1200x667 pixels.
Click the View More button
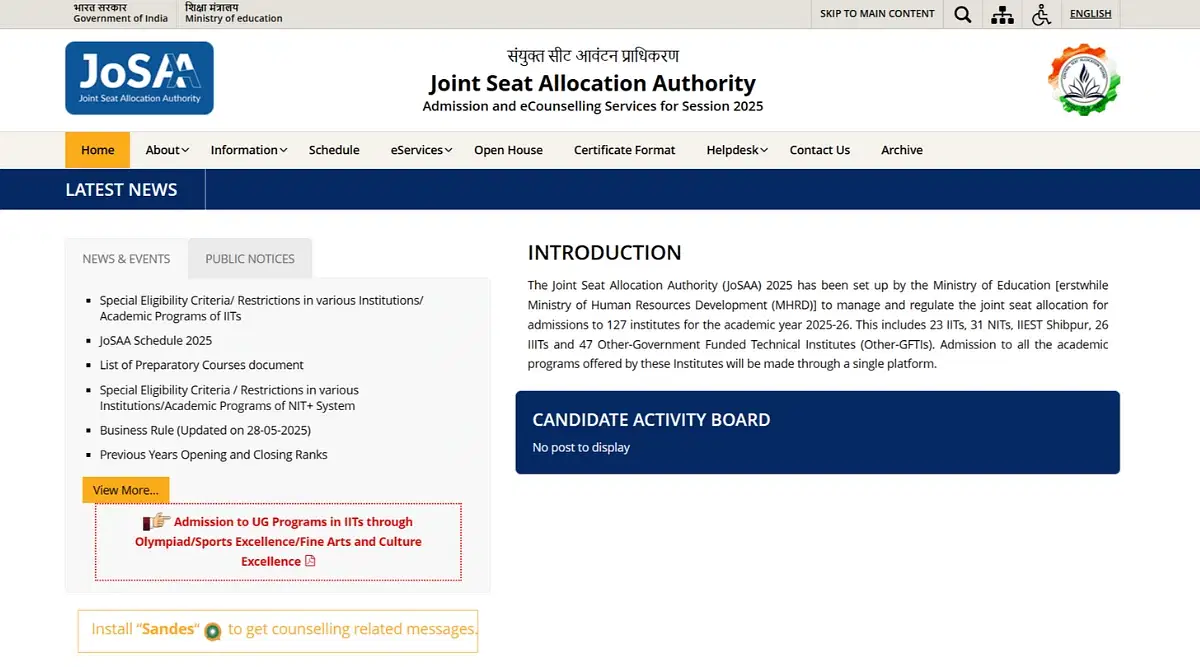126,490
